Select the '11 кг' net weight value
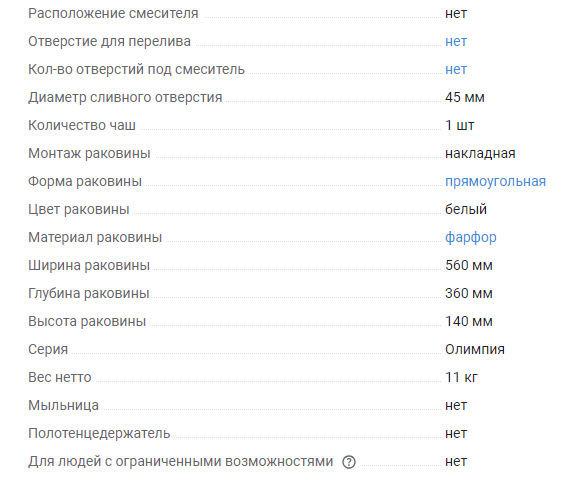The width and height of the screenshot is (587, 480). 461,377
